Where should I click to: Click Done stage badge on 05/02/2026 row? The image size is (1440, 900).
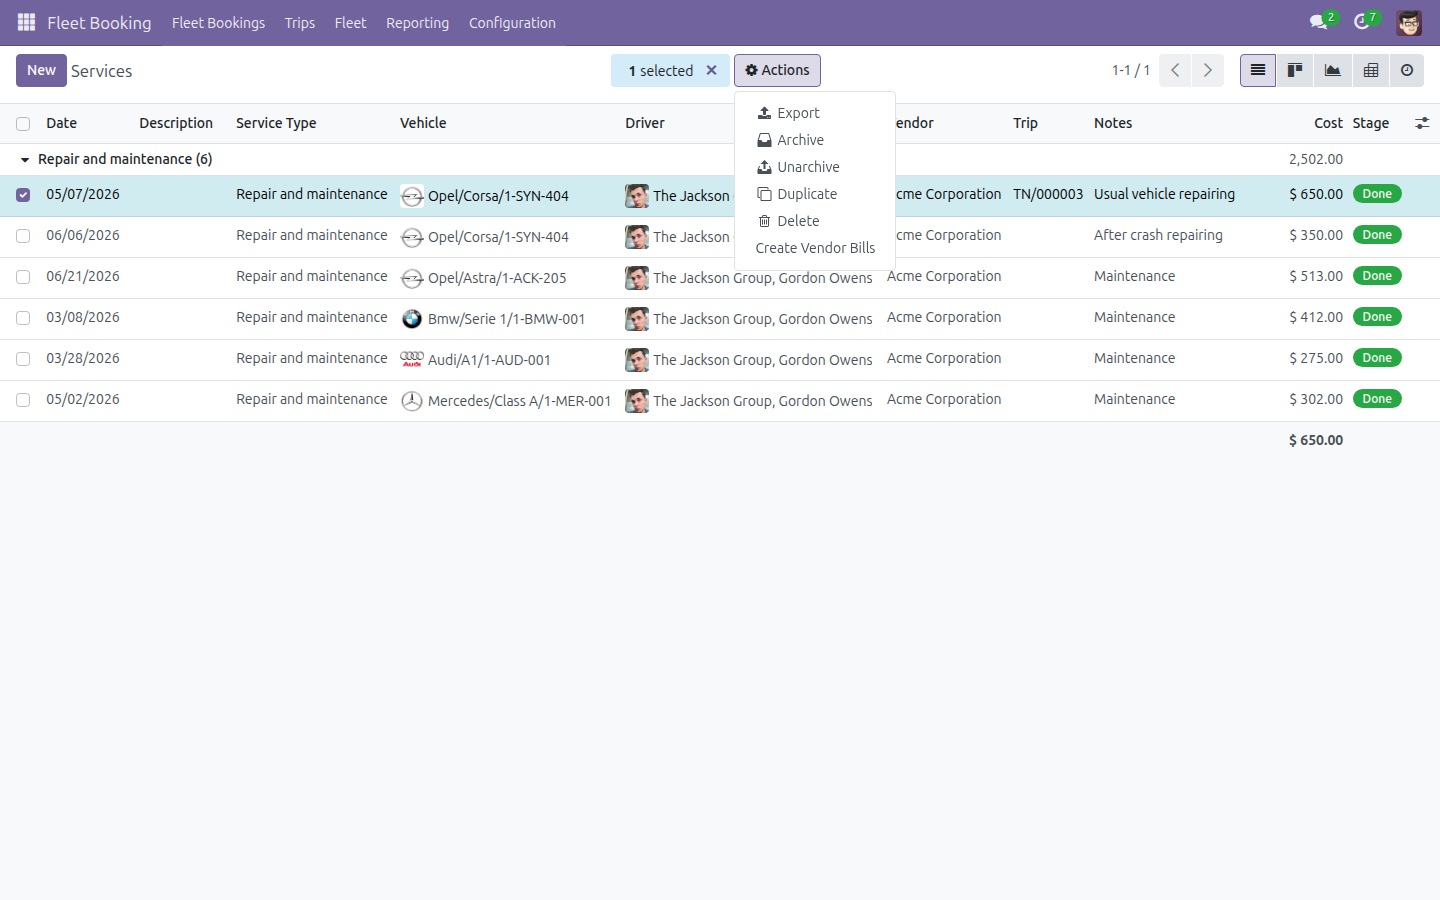[1377, 399]
